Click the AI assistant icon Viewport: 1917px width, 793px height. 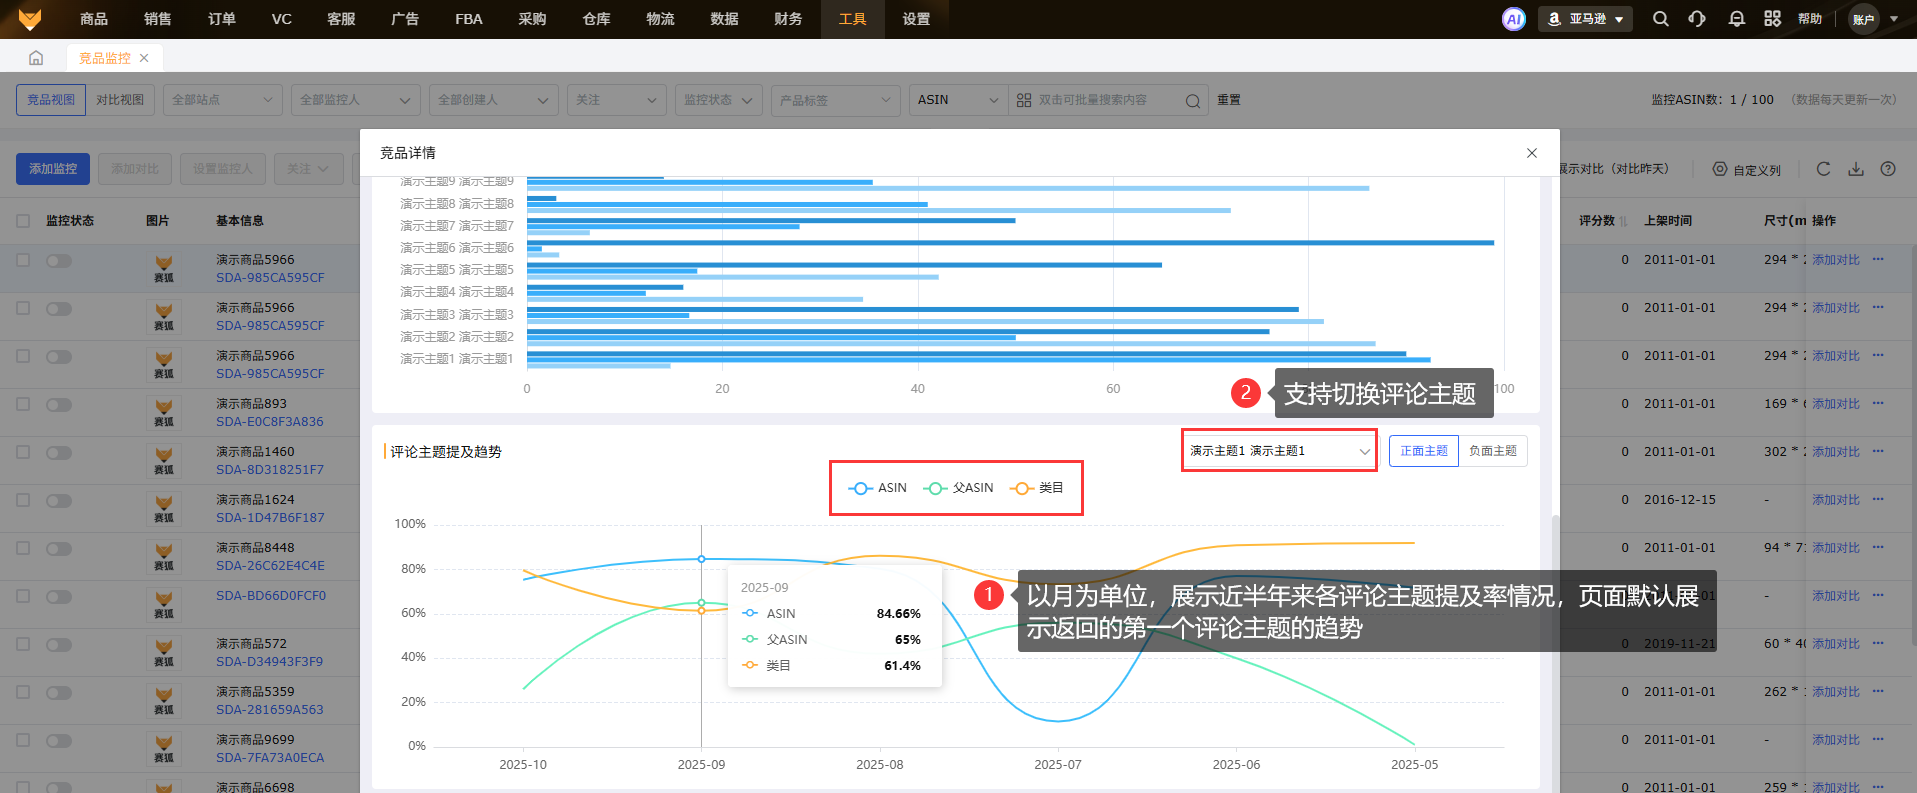click(1513, 19)
